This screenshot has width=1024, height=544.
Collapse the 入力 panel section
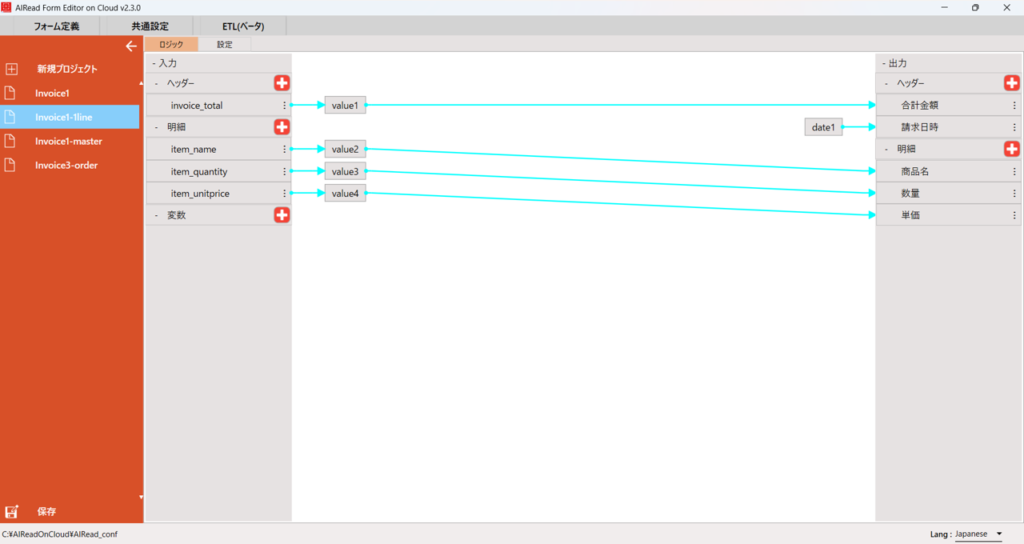pos(154,63)
